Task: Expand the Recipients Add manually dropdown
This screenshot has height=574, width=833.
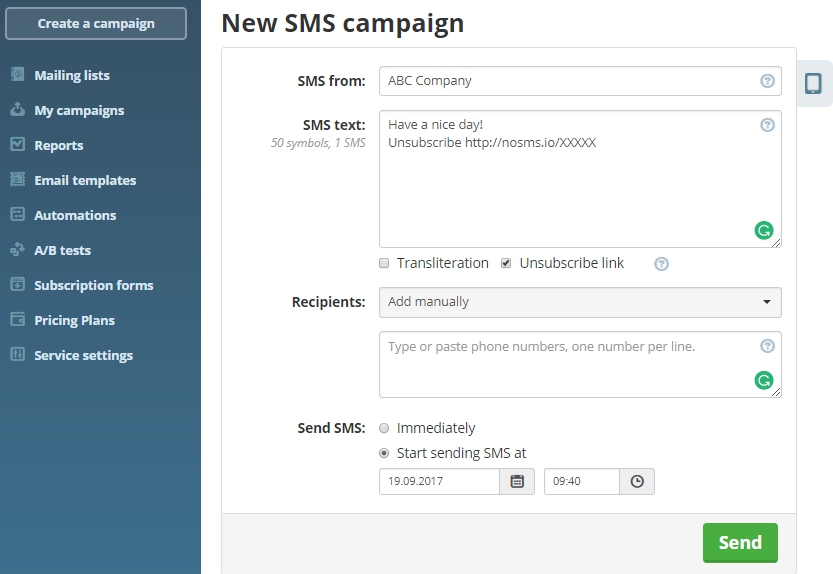Action: point(580,302)
